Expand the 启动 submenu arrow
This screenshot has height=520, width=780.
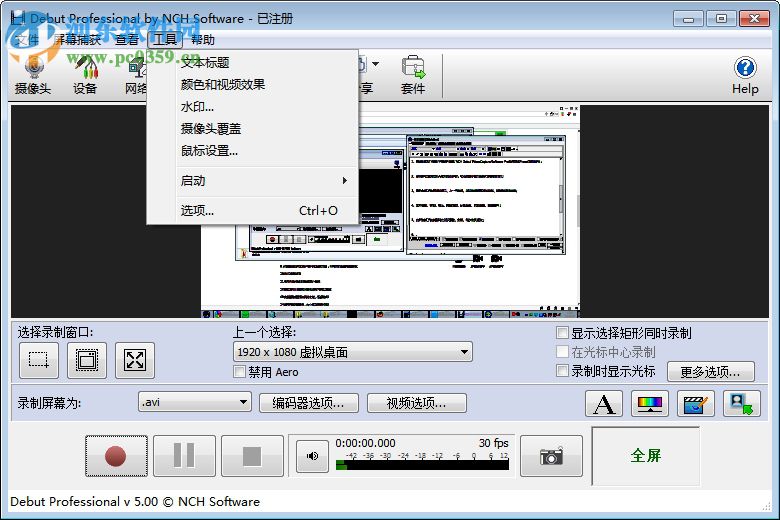click(x=344, y=181)
